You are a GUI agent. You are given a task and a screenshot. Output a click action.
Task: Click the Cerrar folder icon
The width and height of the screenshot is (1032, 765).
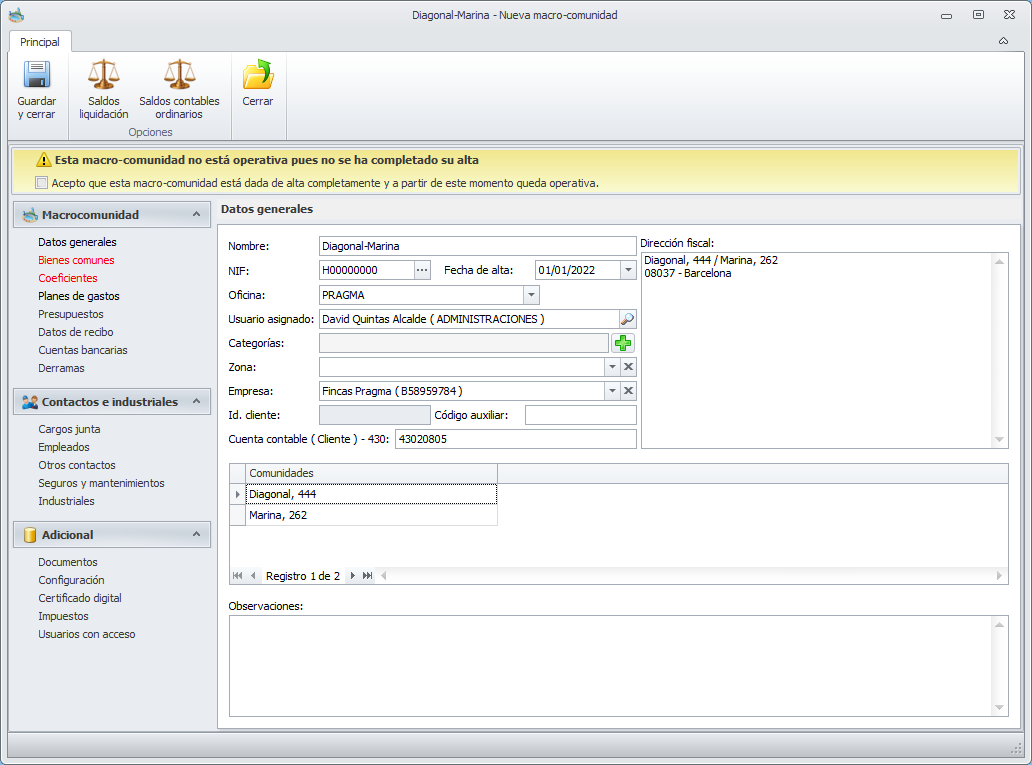(x=257, y=76)
